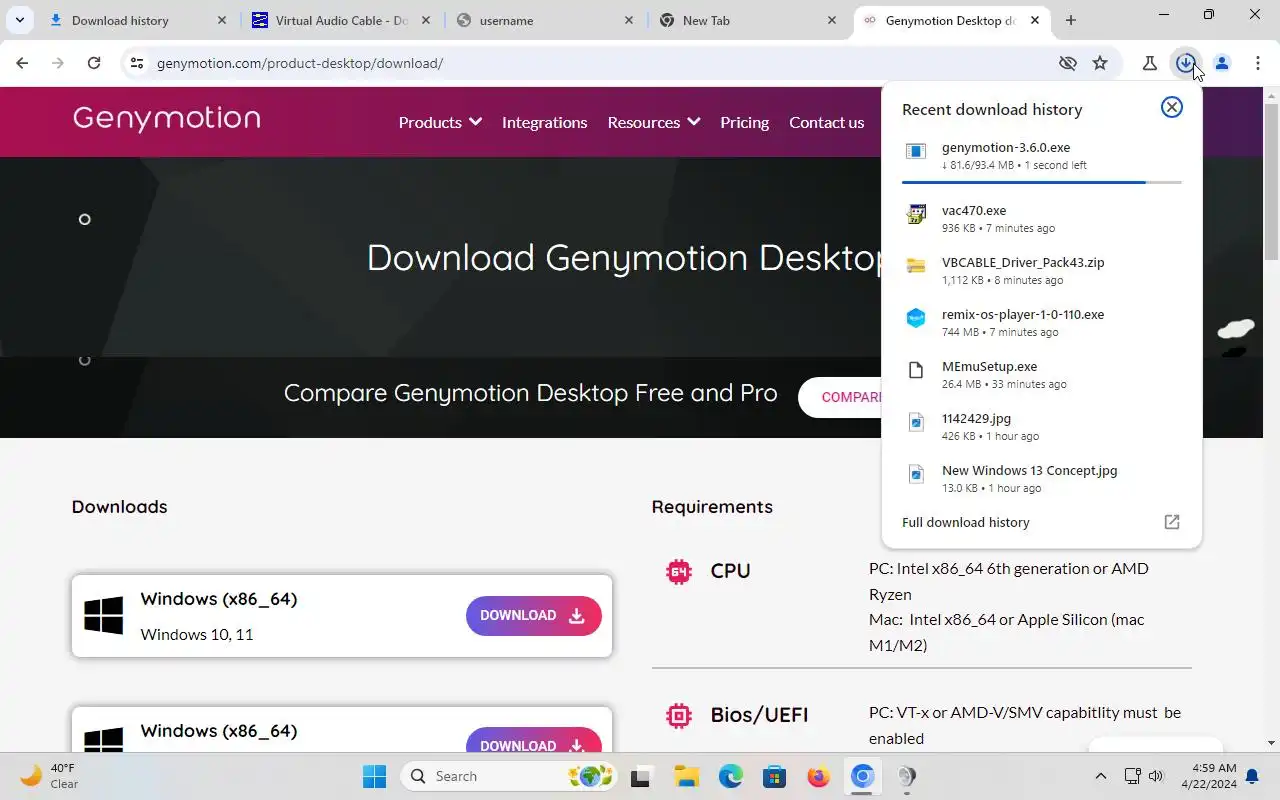Launch Firefox from taskbar
The height and width of the screenshot is (800, 1280).
(818, 776)
